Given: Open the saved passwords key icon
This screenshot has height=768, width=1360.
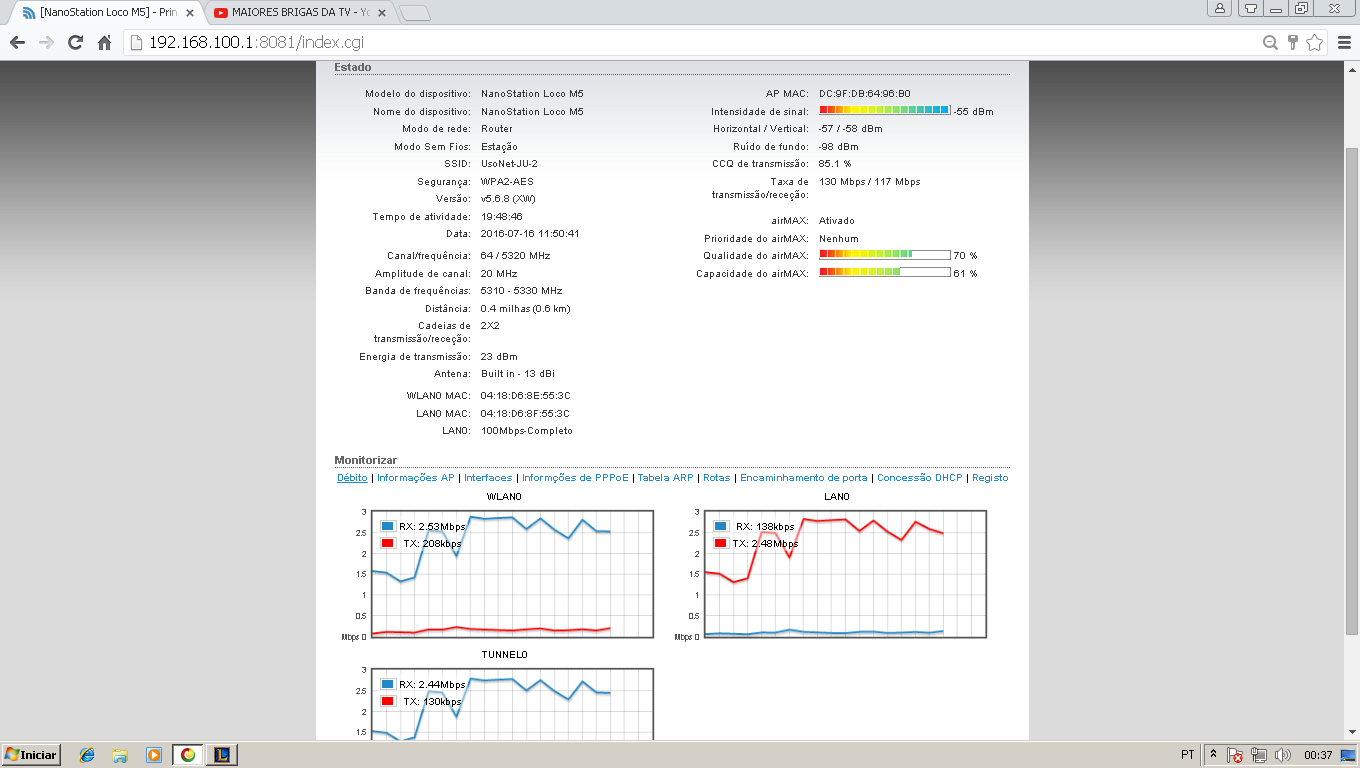Looking at the screenshot, I should (1292, 43).
